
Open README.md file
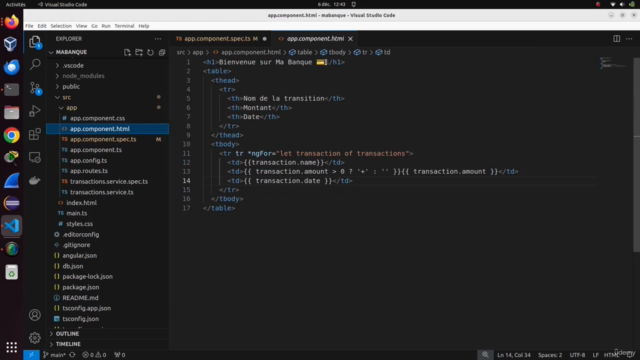(80, 298)
